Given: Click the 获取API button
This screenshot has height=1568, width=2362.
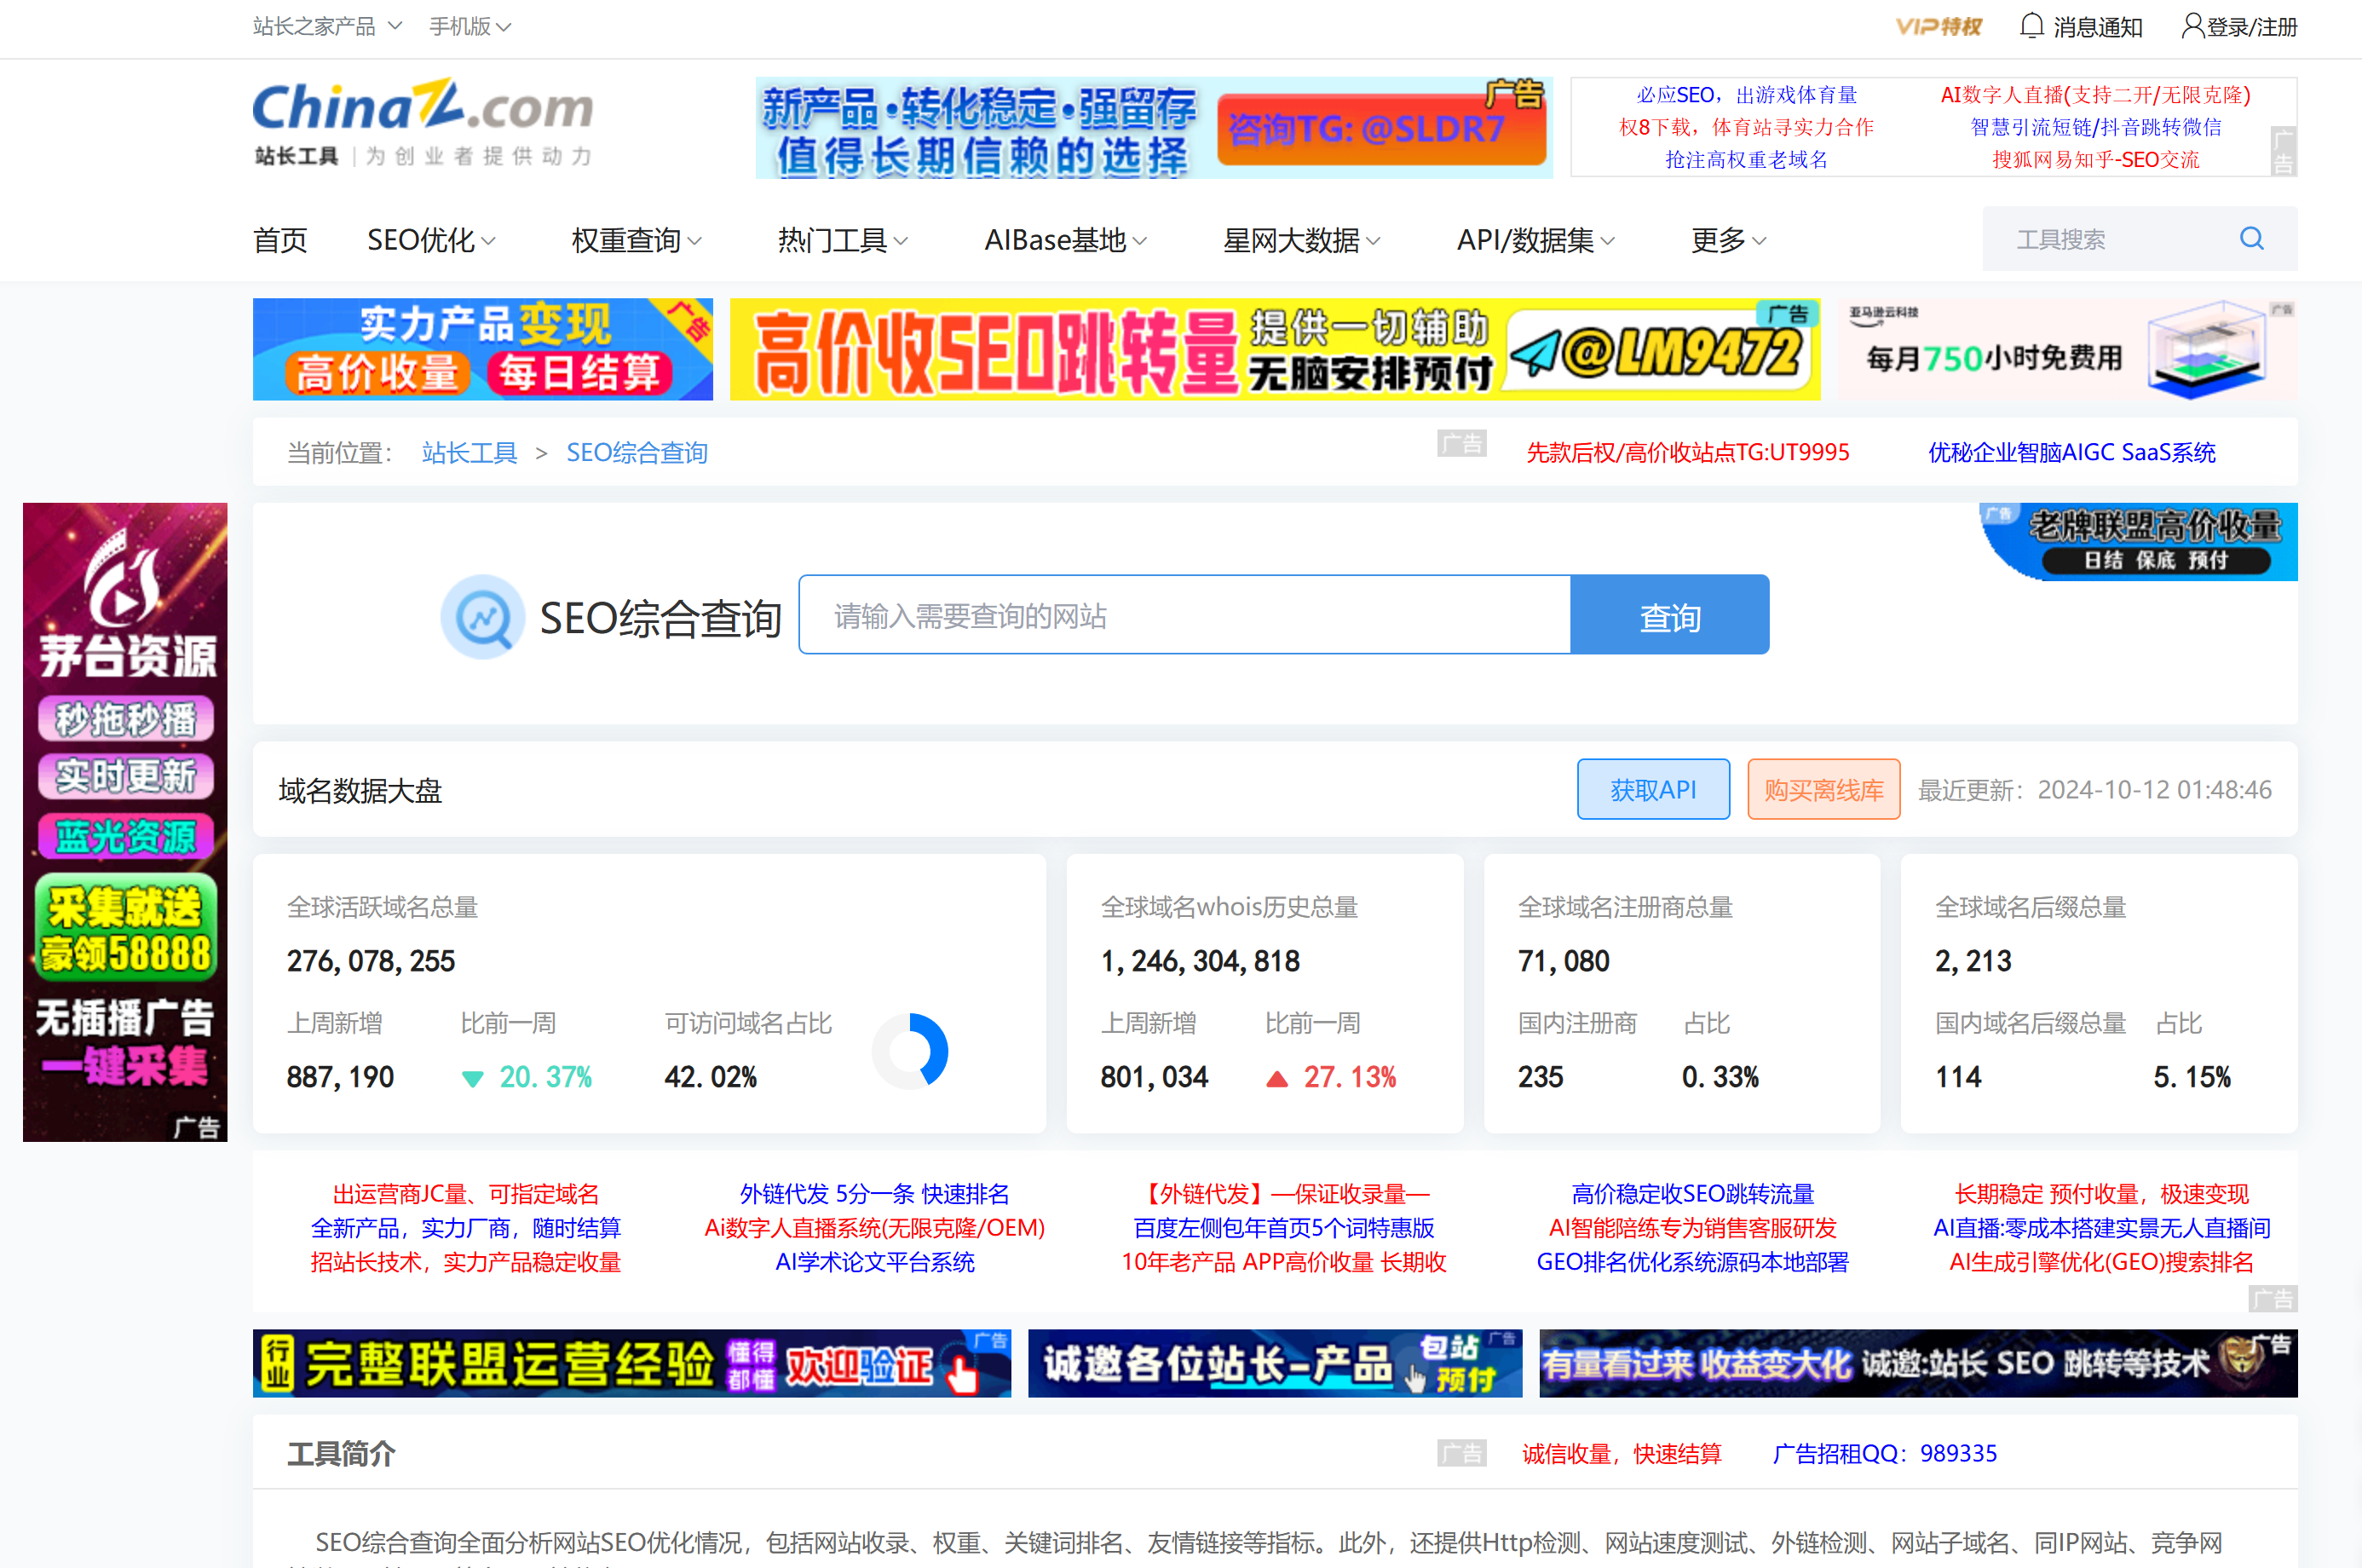Looking at the screenshot, I should click(1652, 789).
